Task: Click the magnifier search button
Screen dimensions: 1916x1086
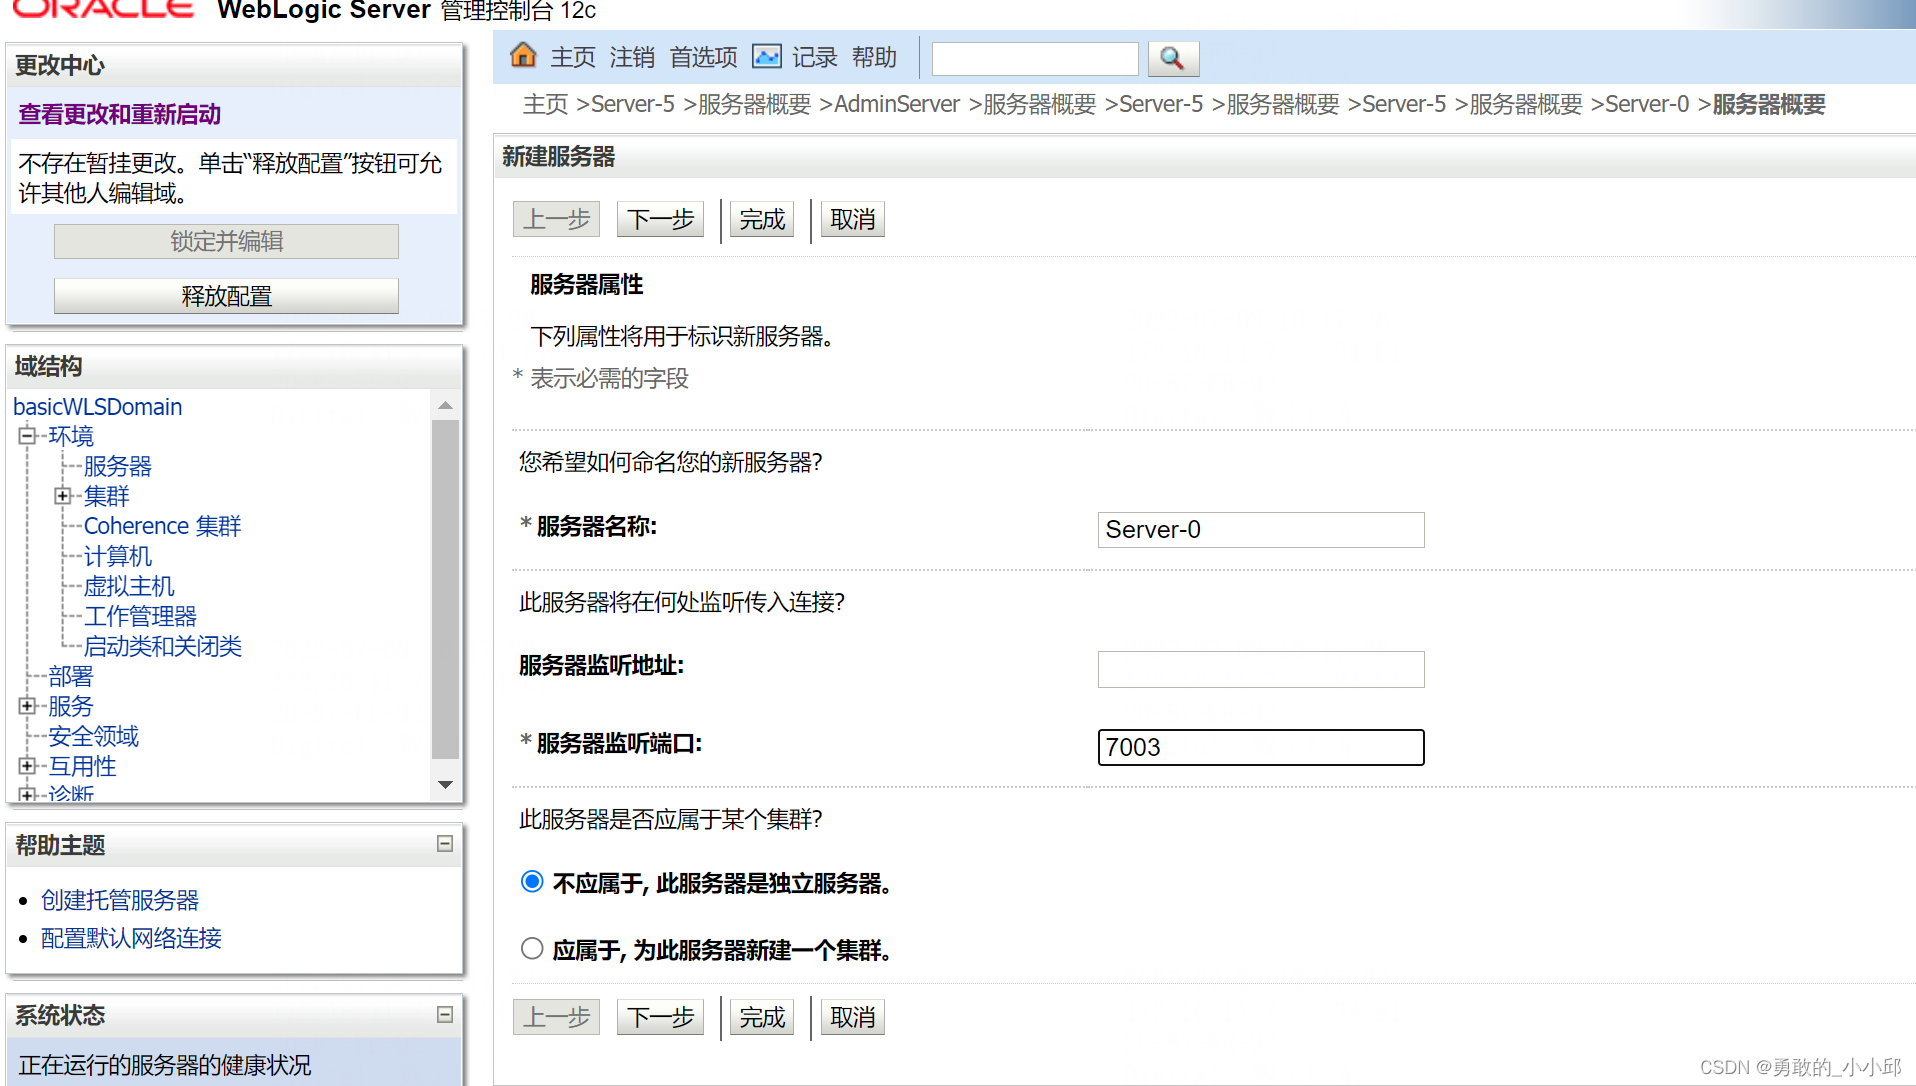Action: (x=1173, y=59)
